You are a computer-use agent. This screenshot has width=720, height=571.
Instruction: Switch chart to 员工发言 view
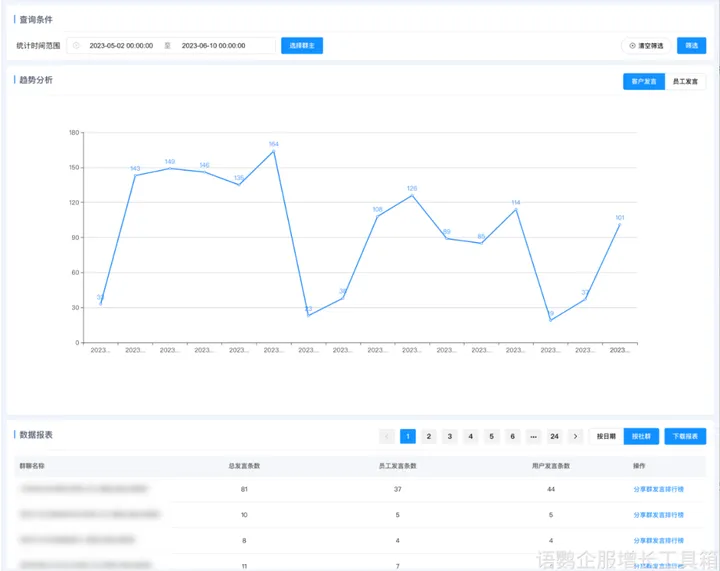[685, 81]
